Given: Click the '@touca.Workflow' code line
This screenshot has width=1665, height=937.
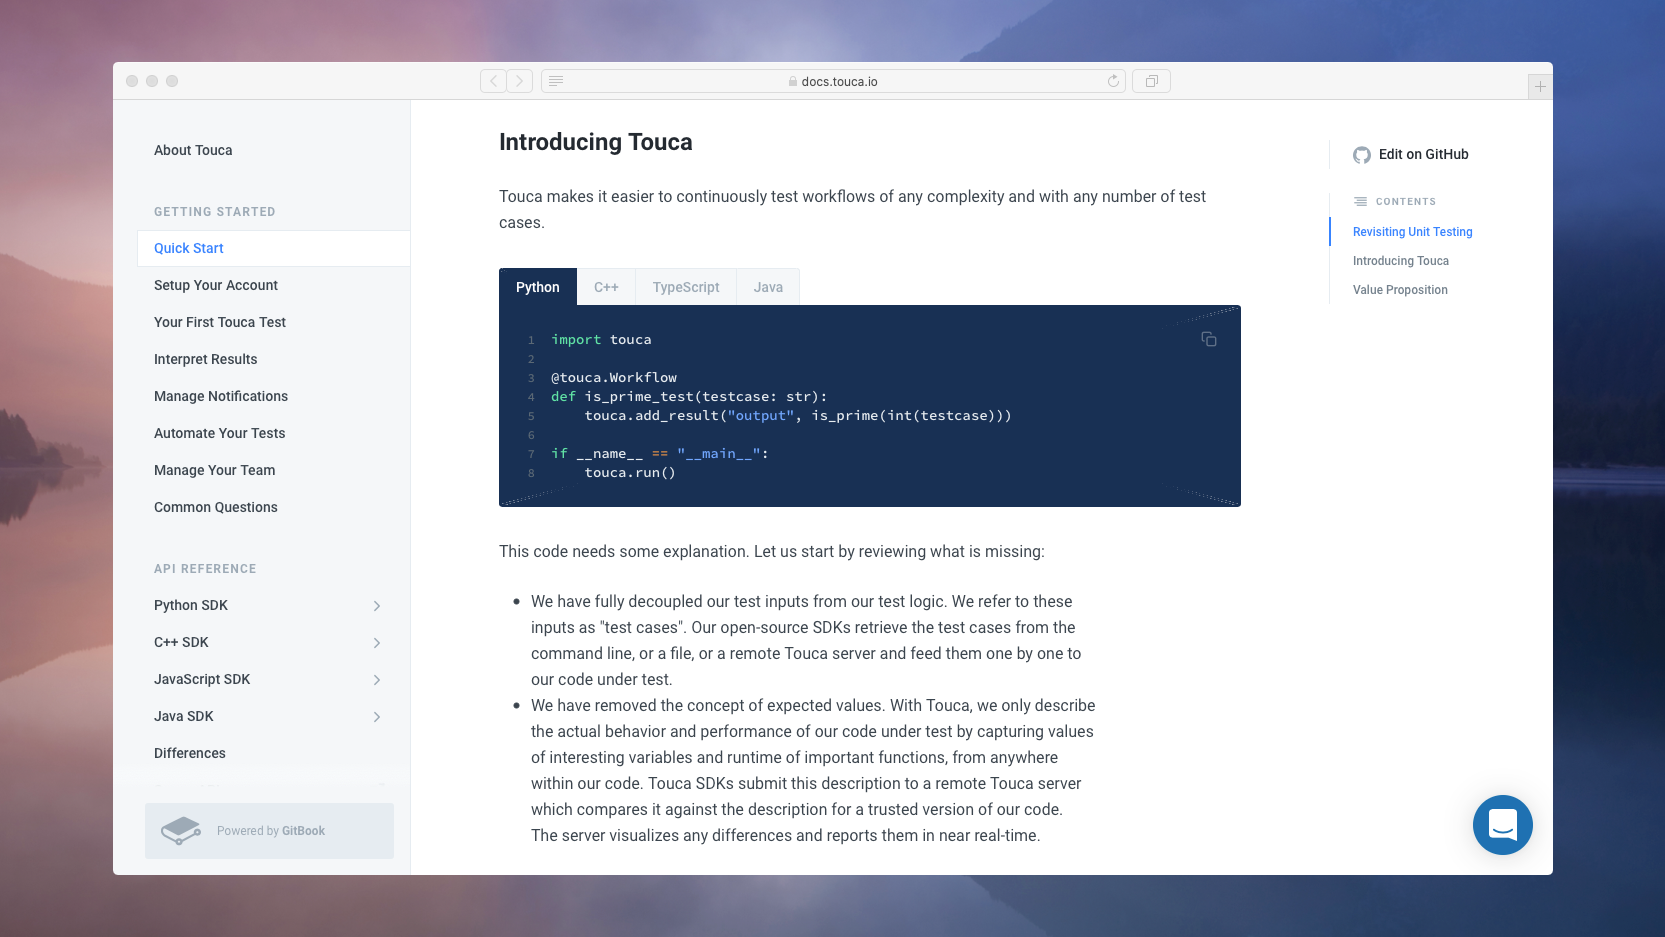Looking at the screenshot, I should [614, 378].
